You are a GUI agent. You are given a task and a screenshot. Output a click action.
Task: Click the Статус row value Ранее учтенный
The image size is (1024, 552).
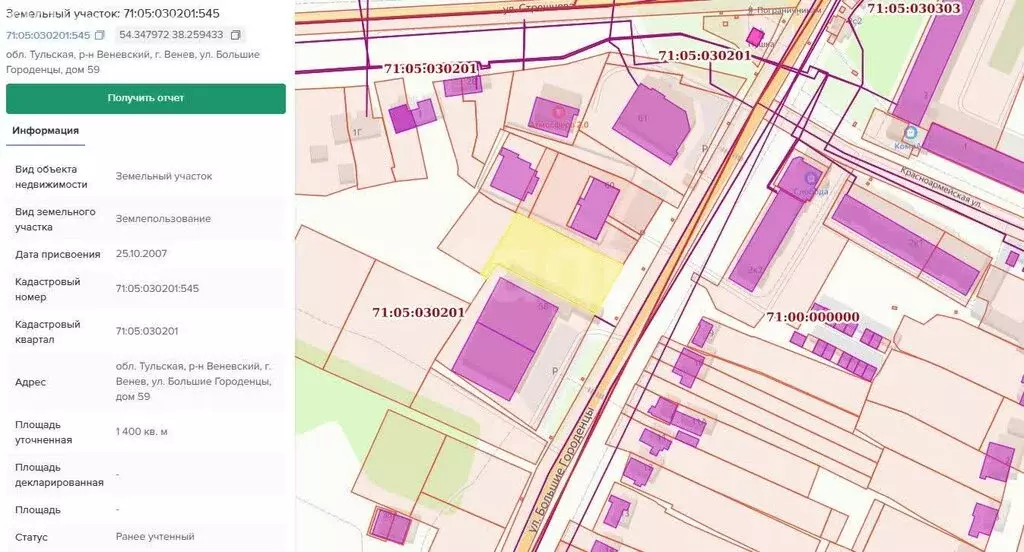[155, 537]
